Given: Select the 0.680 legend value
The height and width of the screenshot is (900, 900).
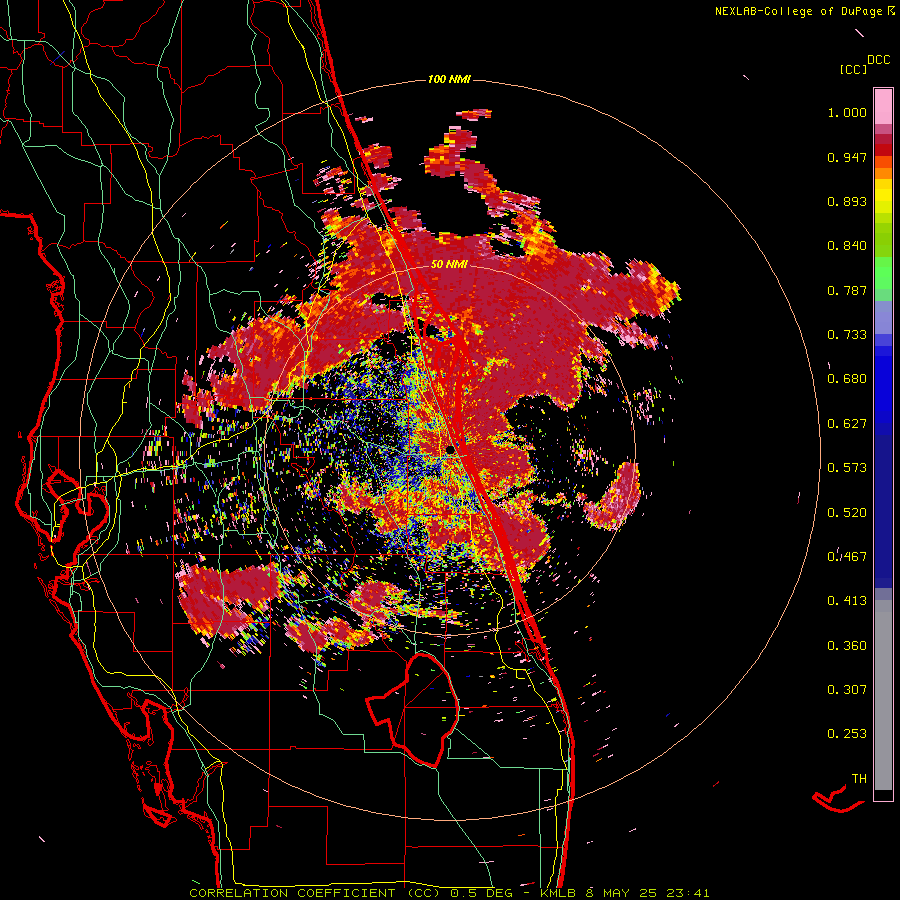Looking at the screenshot, I should pyautogui.click(x=847, y=379).
